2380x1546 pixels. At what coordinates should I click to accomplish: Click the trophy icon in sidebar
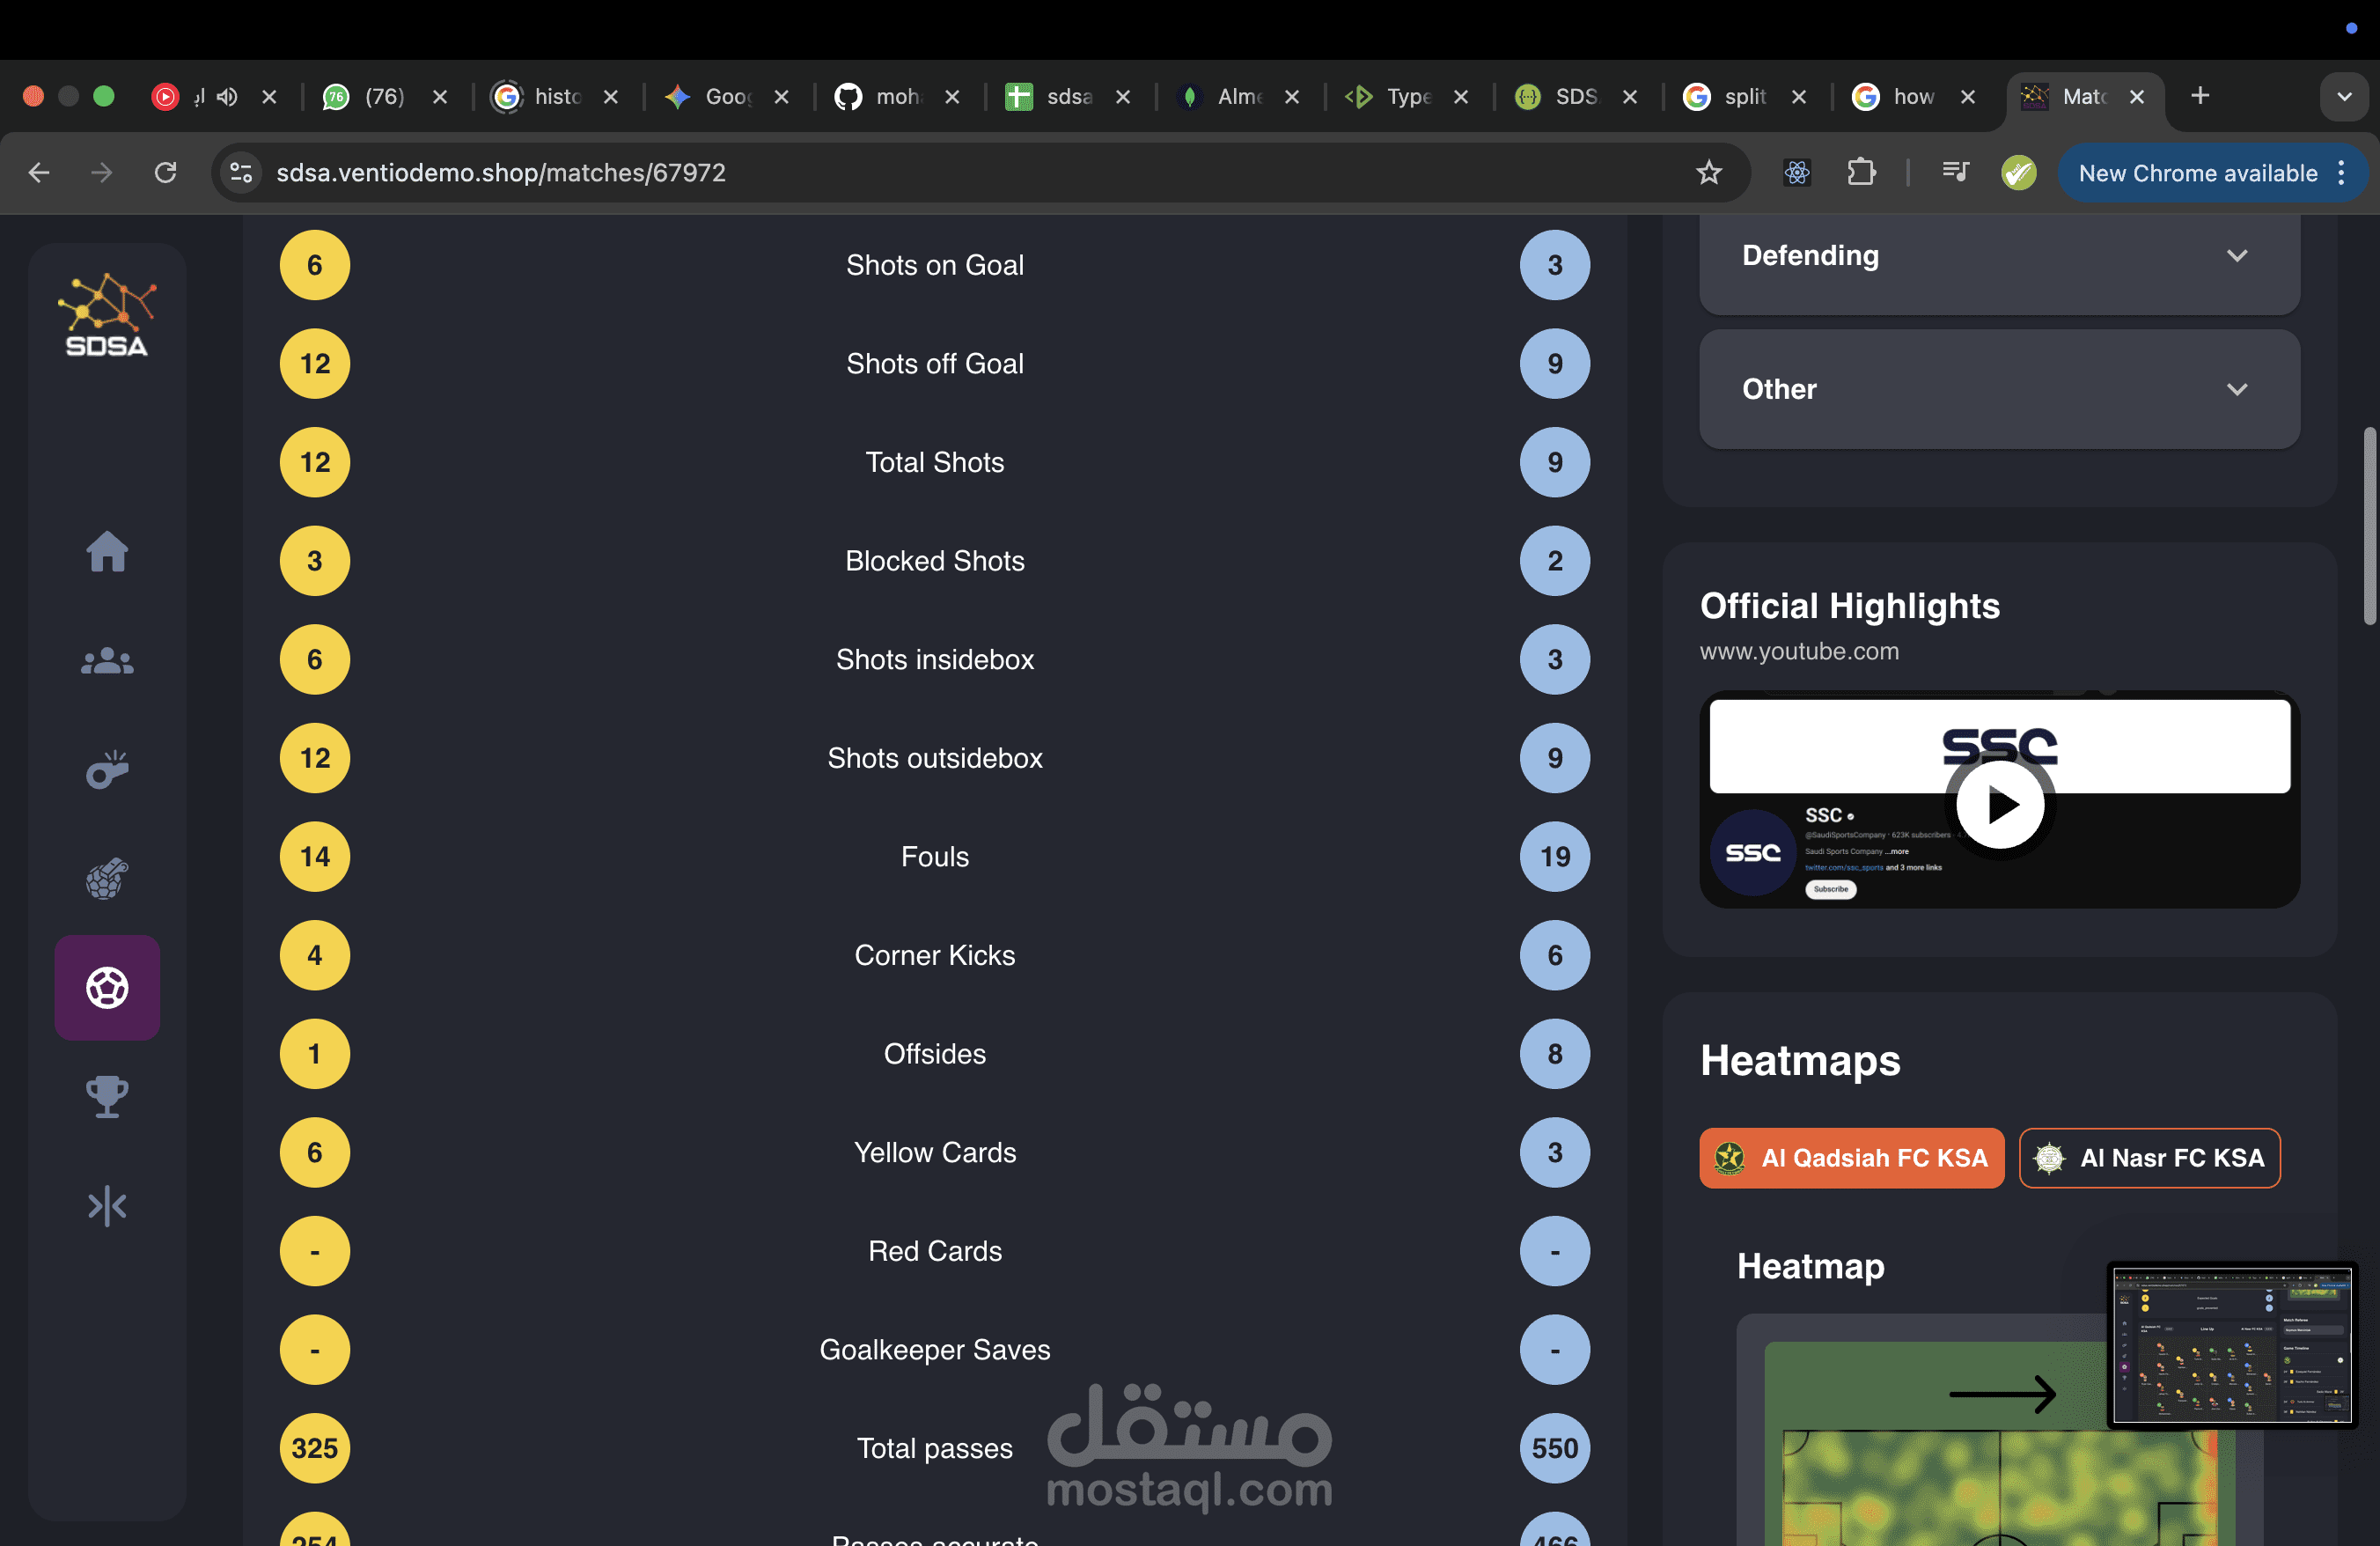click(107, 1097)
